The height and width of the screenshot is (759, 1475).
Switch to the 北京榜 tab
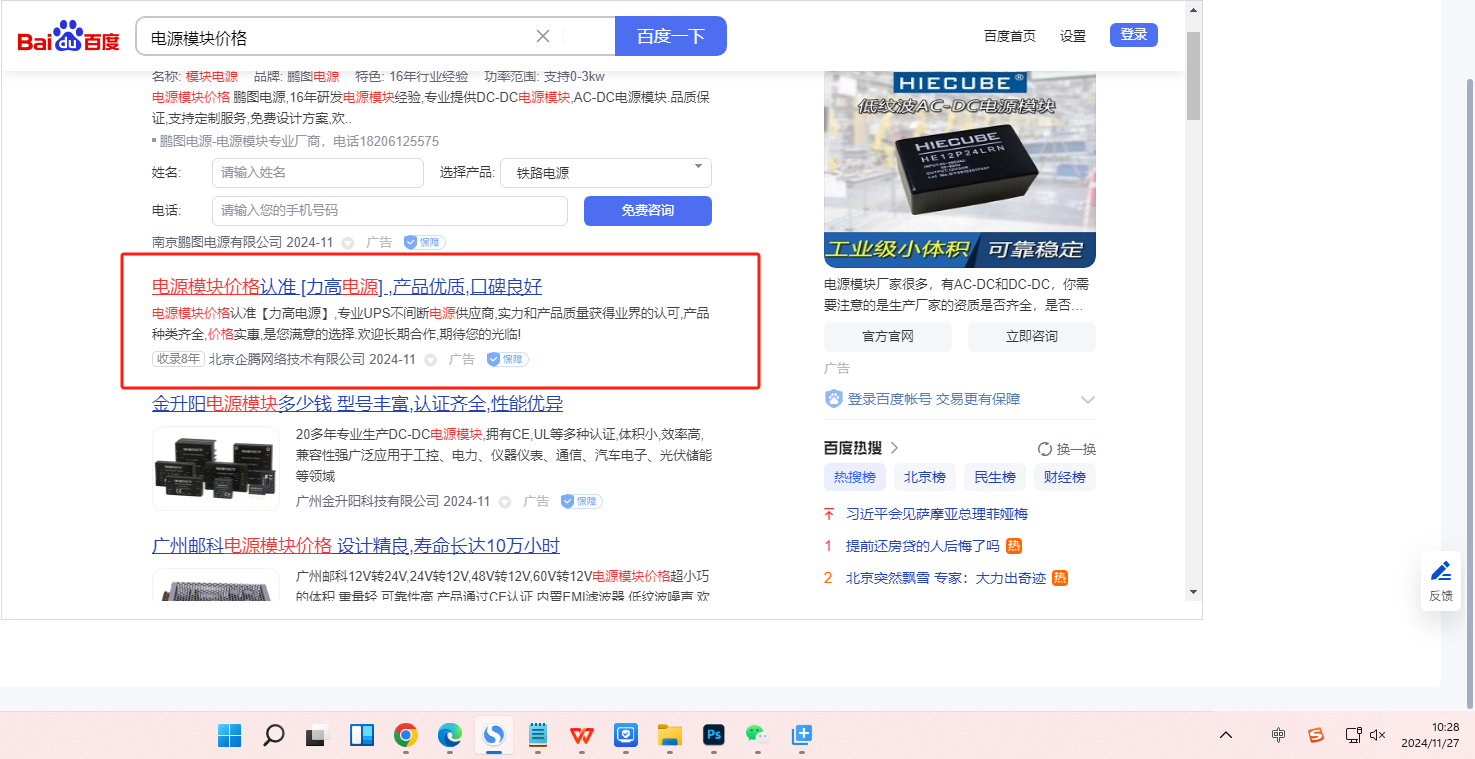point(925,477)
